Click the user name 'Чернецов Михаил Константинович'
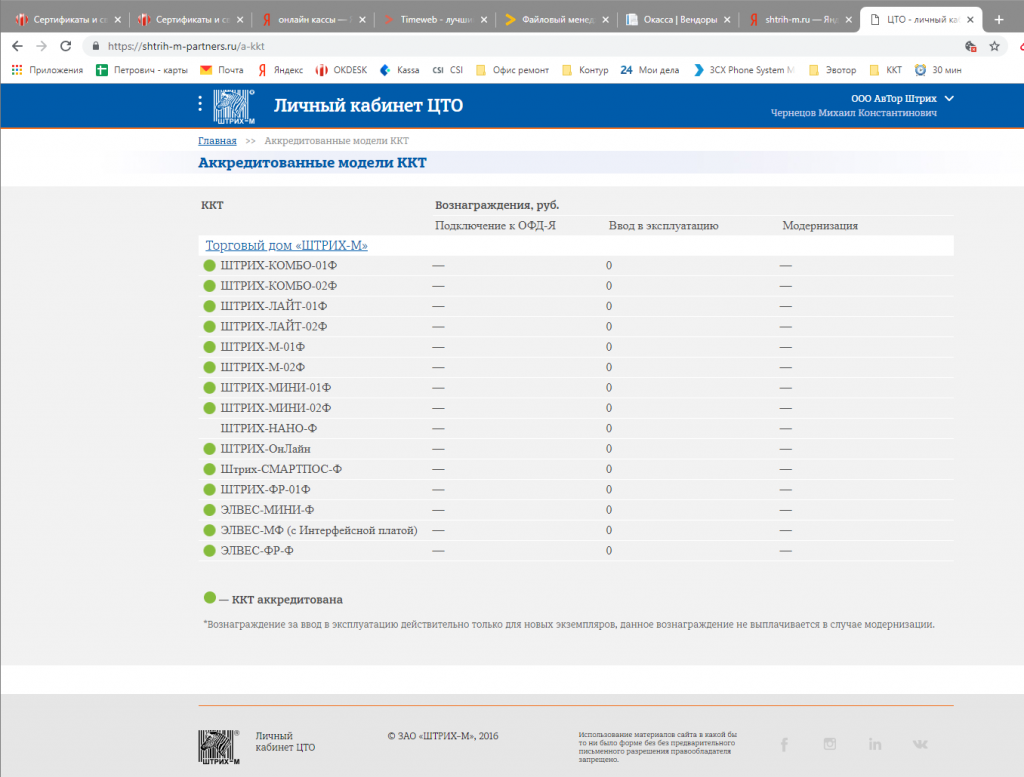1024x777 pixels. pos(854,113)
